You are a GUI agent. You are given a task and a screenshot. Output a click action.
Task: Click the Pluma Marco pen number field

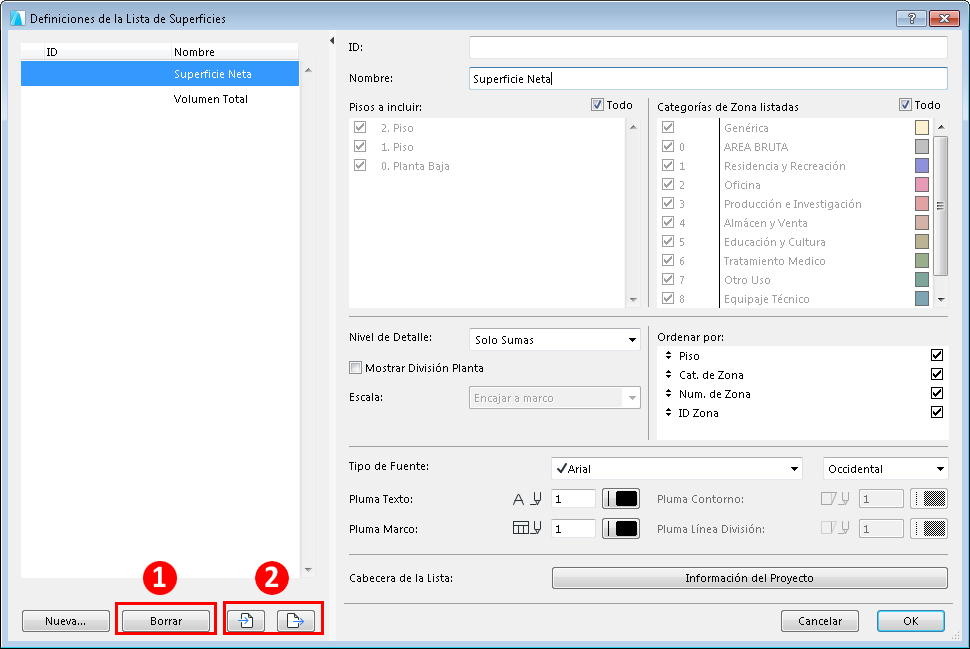click(x=573, y=528)
